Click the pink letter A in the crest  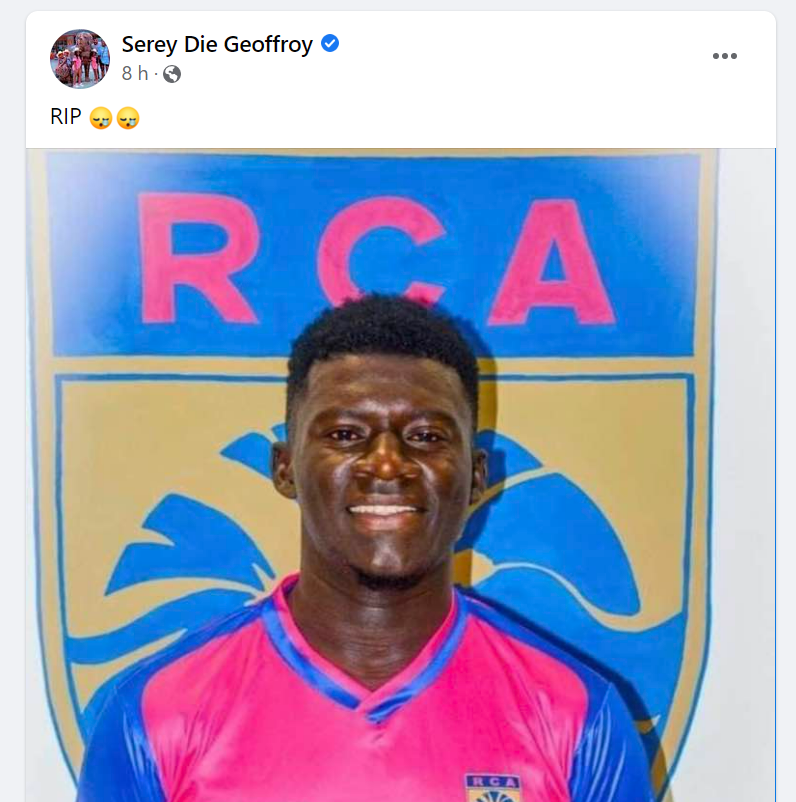pos(552,262)
